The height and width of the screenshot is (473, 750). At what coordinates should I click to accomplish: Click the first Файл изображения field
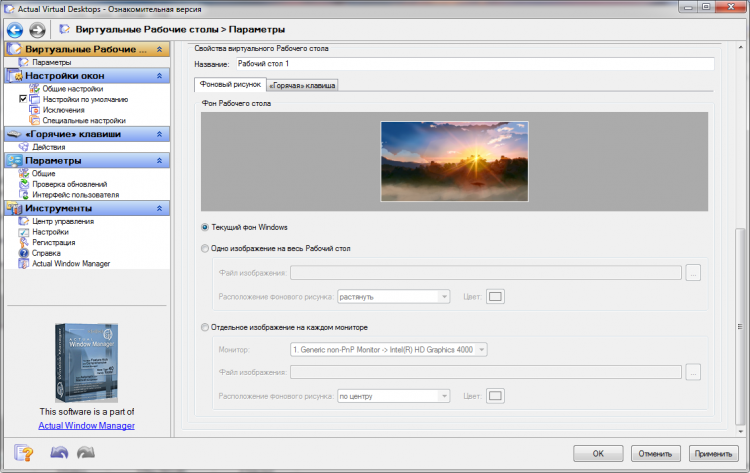485,273
